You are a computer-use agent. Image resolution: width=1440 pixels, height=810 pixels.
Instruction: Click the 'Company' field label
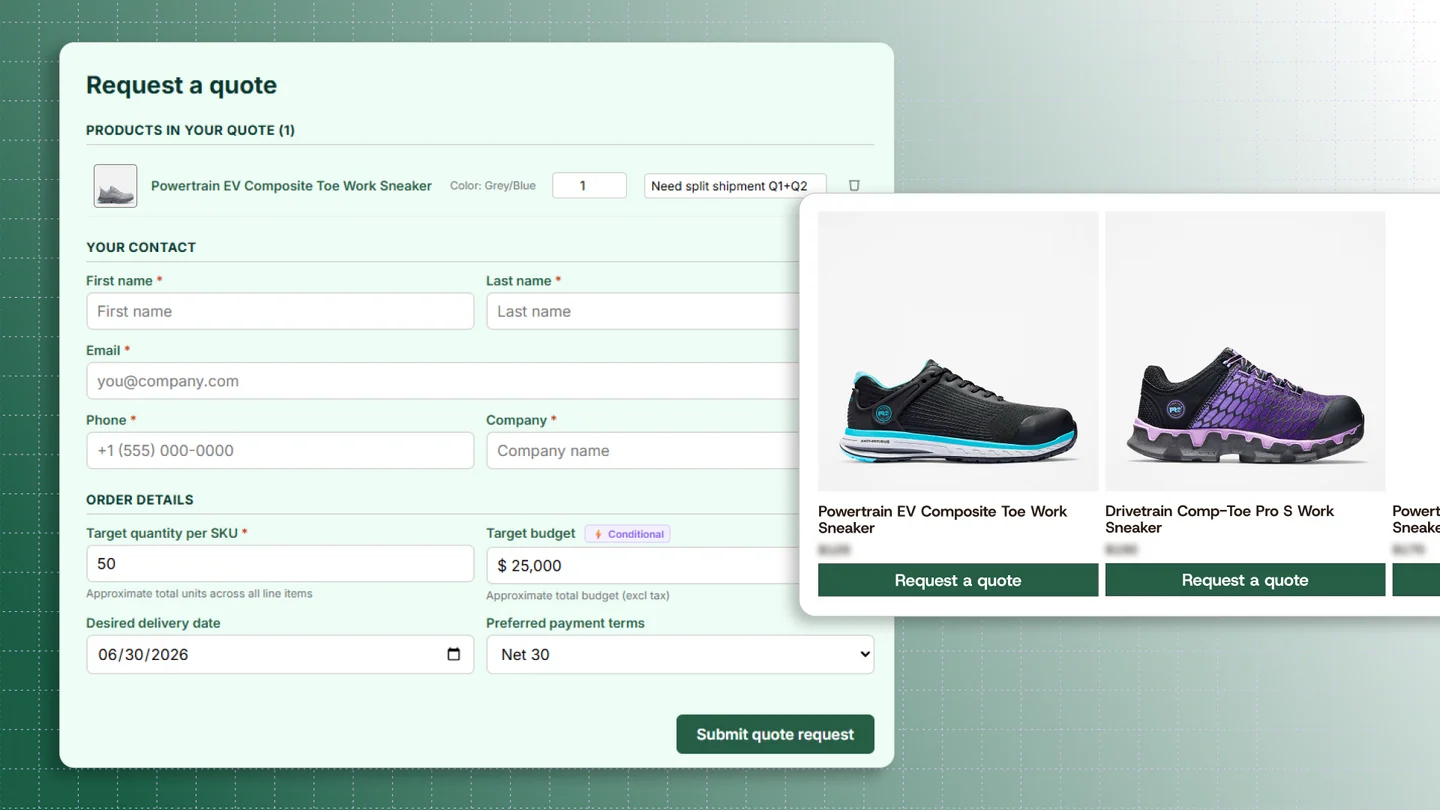tap(516, 420)
